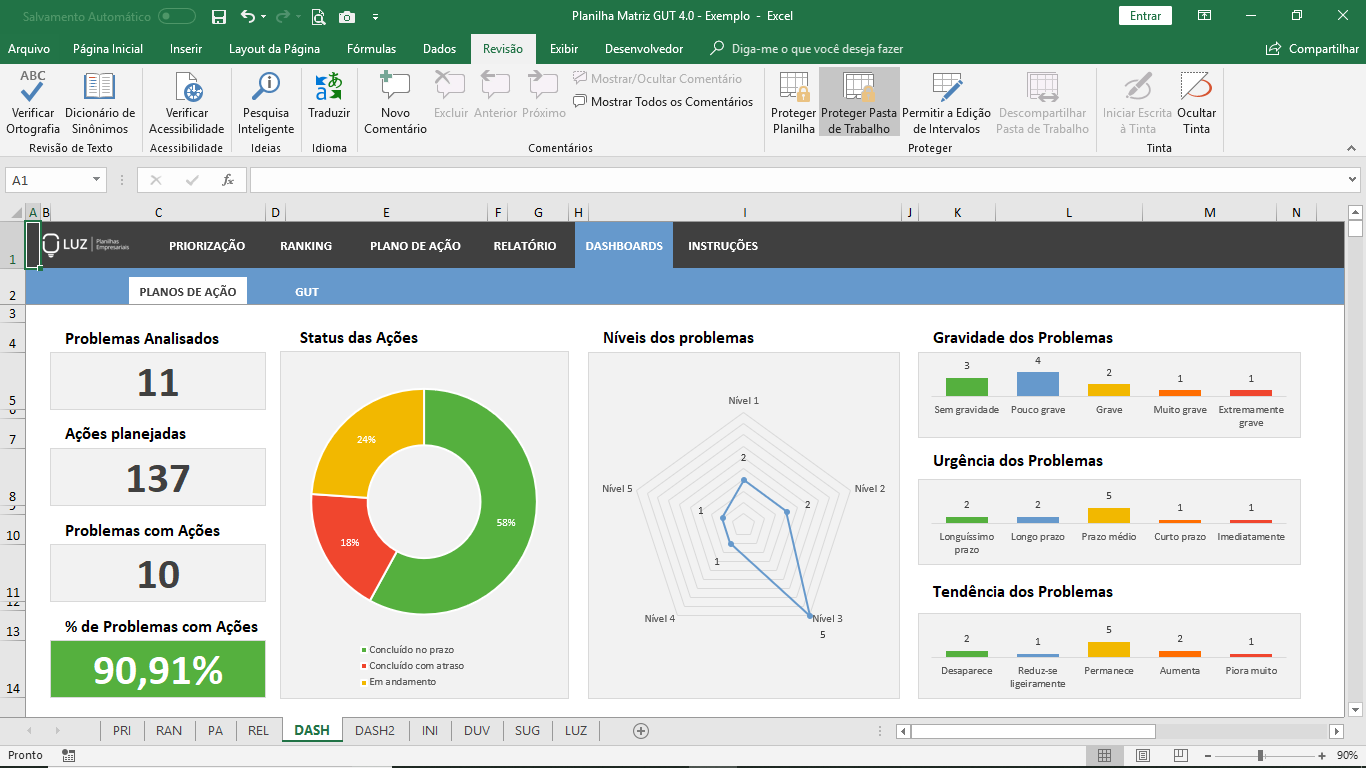Screen dimensions: 1366x768
Task: Click Verificar Ortografia spell check icon
Action: coord(33,88)
